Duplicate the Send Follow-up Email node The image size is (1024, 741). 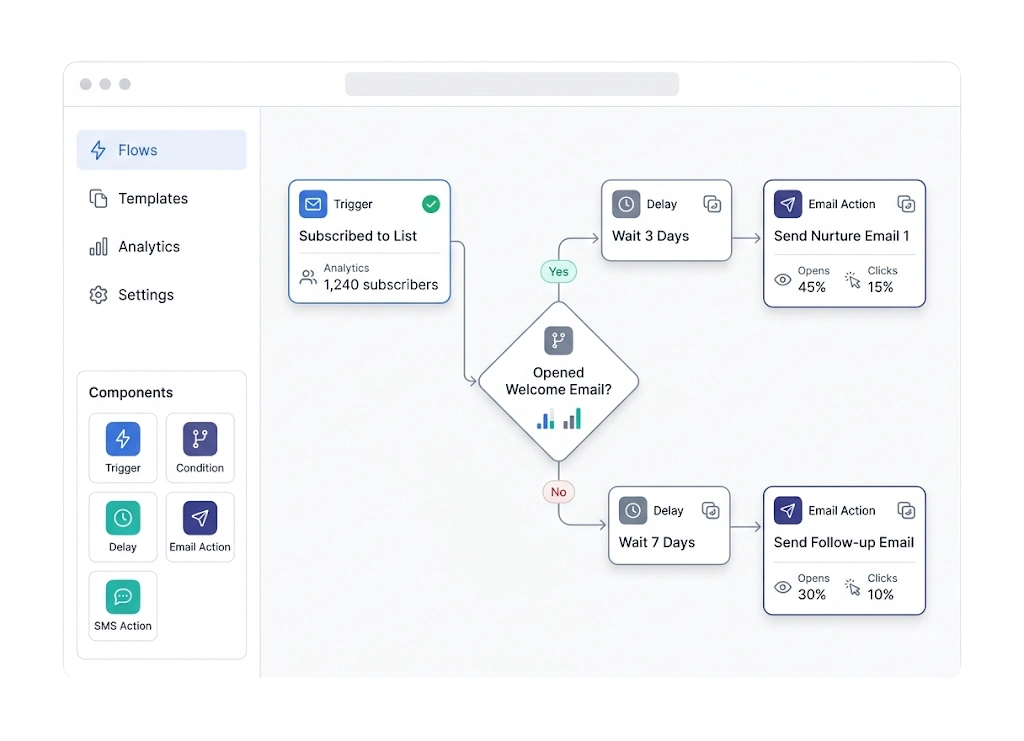(x=906, y=510)
